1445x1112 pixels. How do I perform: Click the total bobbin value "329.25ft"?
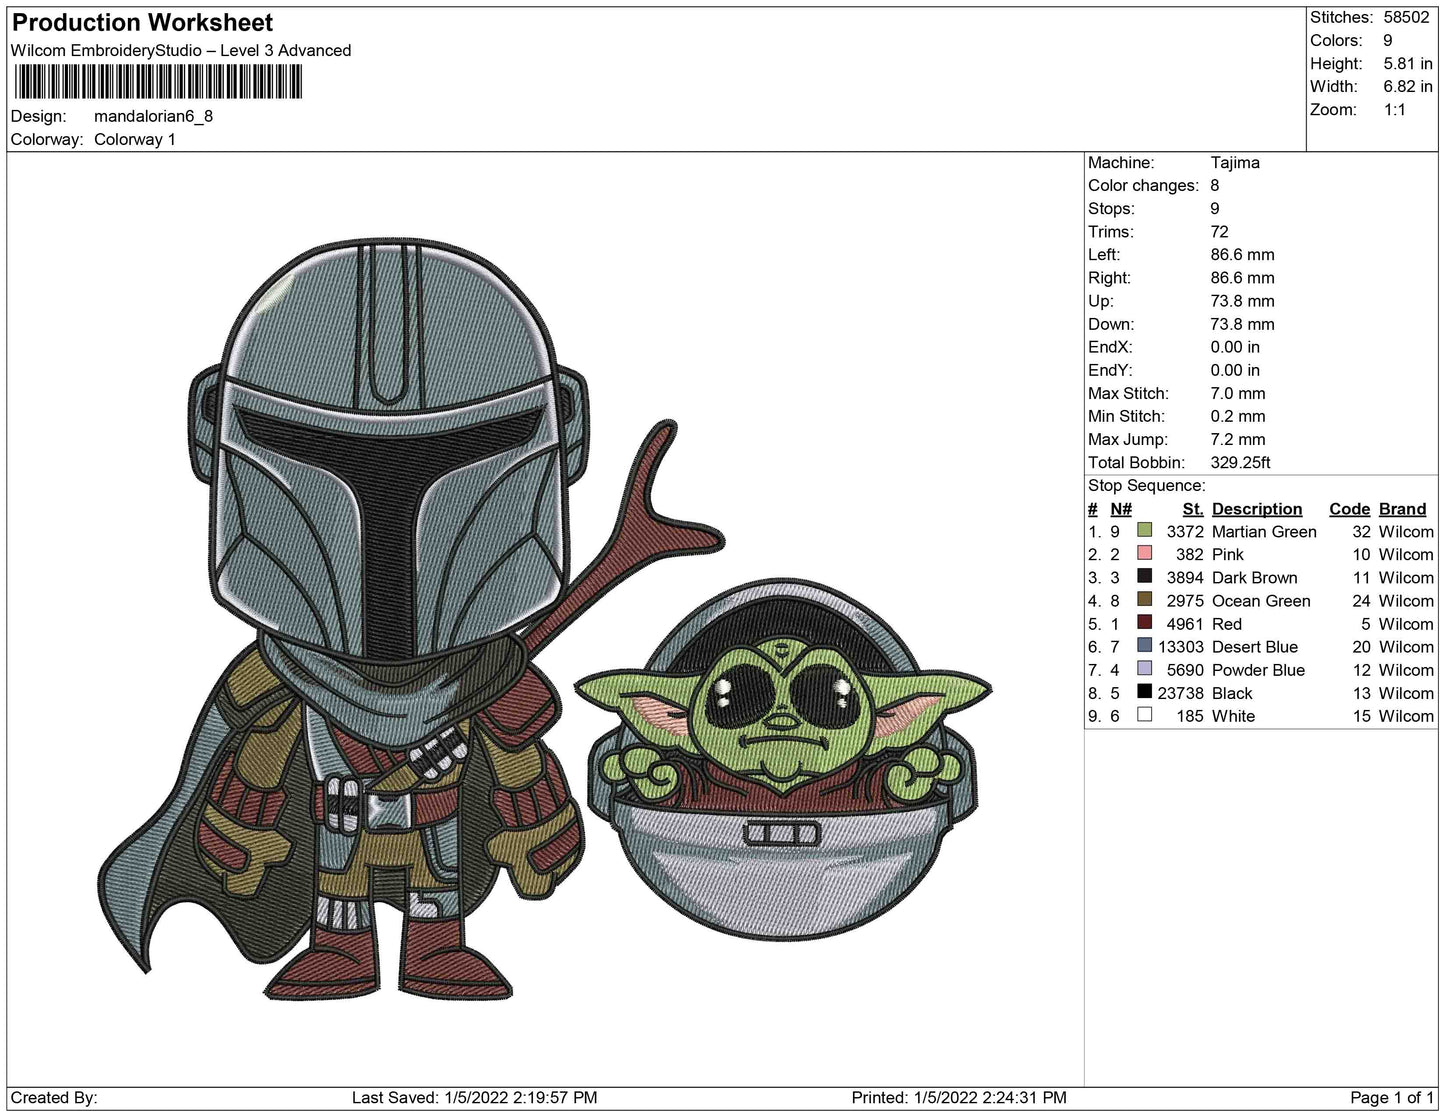coord(1241,463)
